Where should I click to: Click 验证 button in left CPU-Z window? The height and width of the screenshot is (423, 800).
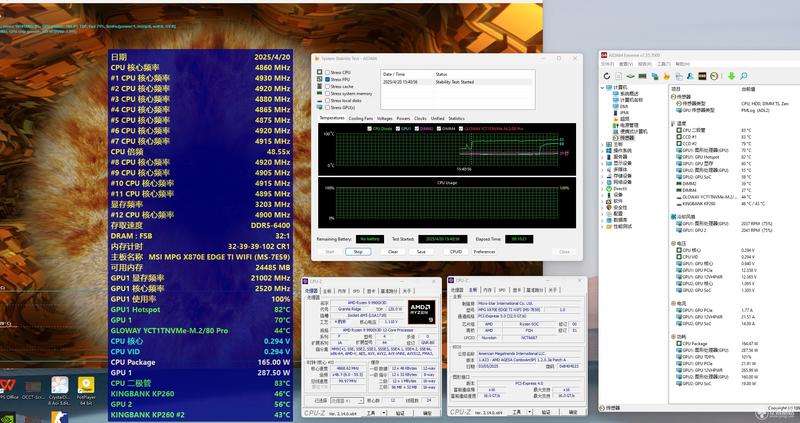pyautogui.click(x=400, y=412)
